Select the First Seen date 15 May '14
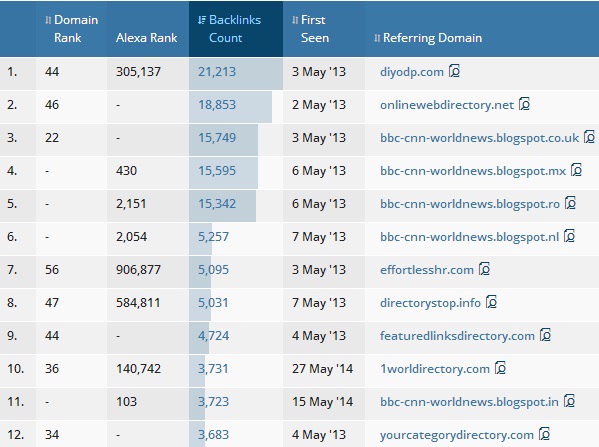The image size is (599, 447). point(322,402)
